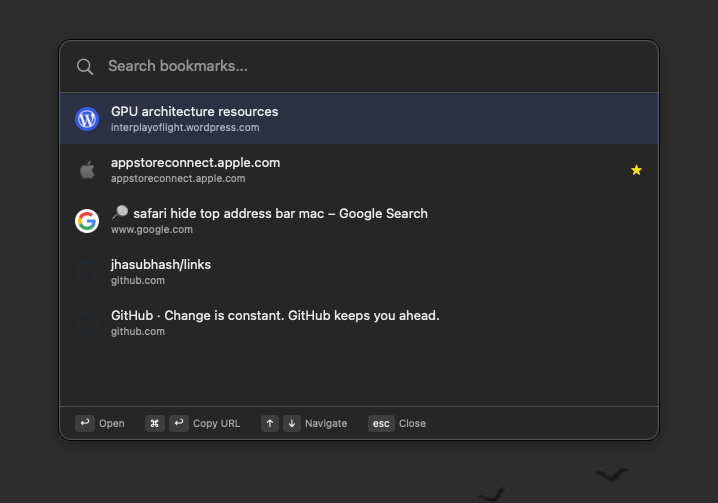This screenshot has height=503, width=718.
Task: Click GitHub favicon beside Change is constant
Action: 87,323
